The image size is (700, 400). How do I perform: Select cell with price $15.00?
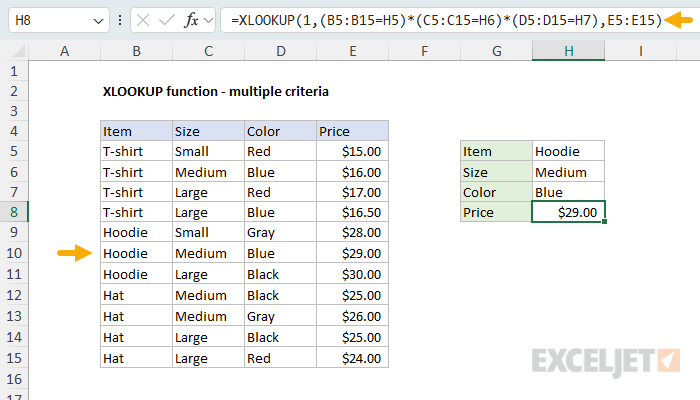click(353, 151)
